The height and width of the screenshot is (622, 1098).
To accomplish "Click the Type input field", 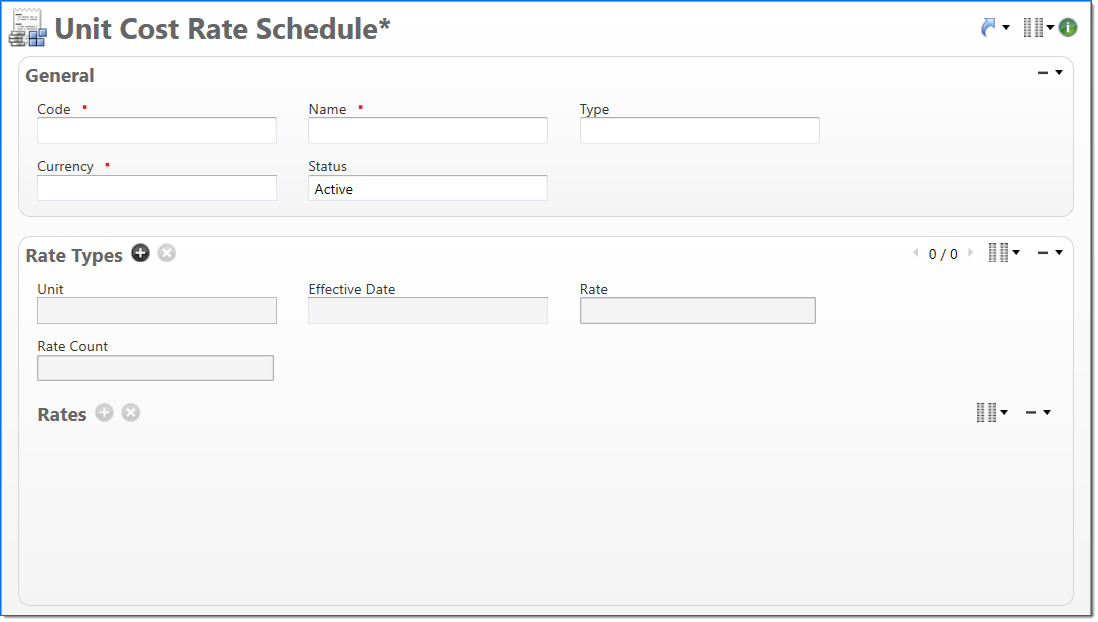I will tap(699, 131).
